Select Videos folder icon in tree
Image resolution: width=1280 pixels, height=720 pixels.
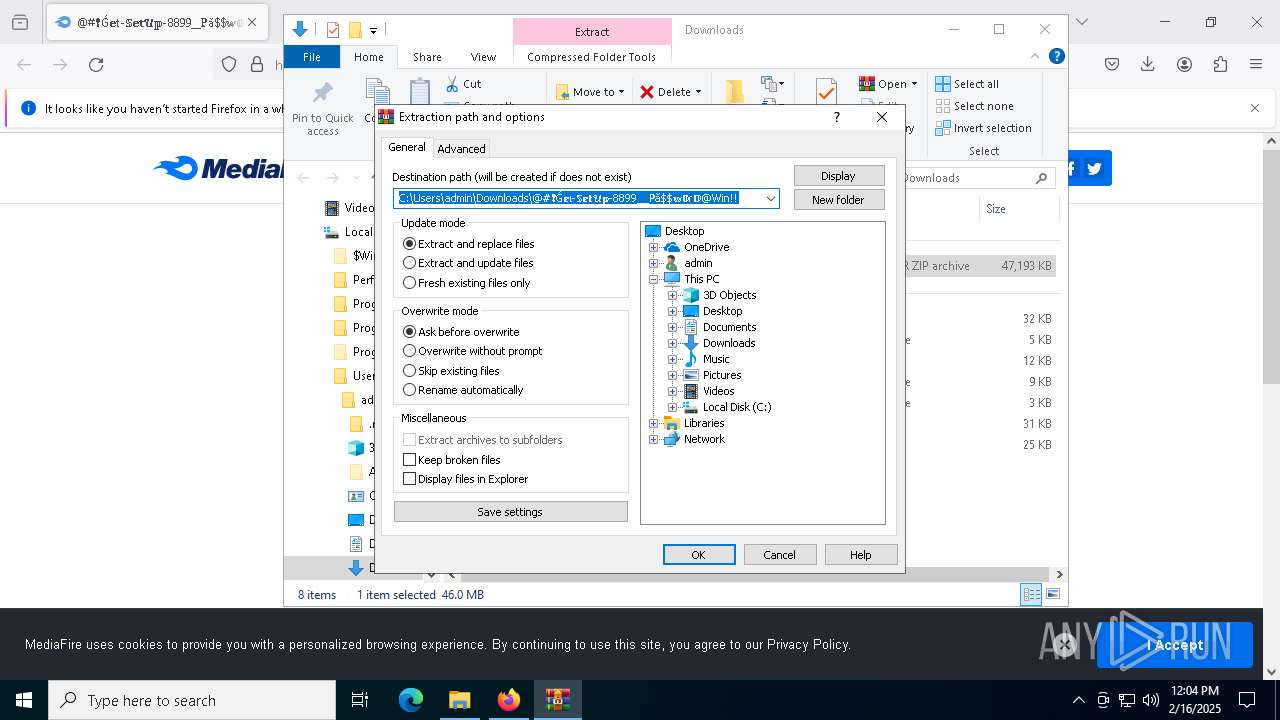690,391
